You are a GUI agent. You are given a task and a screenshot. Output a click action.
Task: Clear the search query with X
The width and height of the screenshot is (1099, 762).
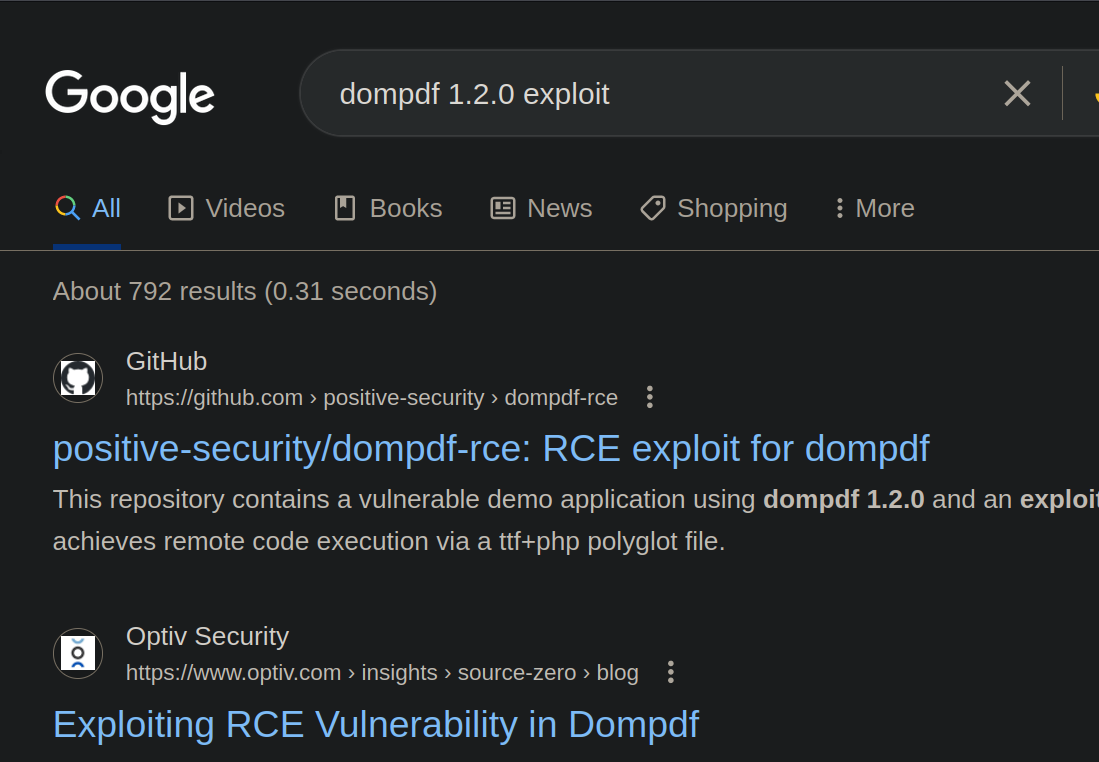pos(1017,94)
